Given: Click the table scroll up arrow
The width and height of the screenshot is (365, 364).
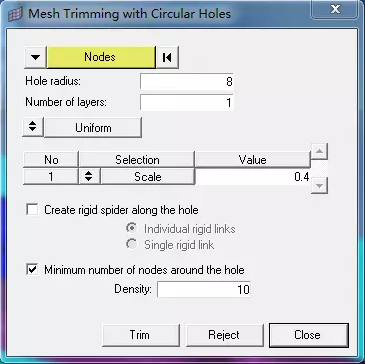Looking at the screenshot, I should (319, 152).
